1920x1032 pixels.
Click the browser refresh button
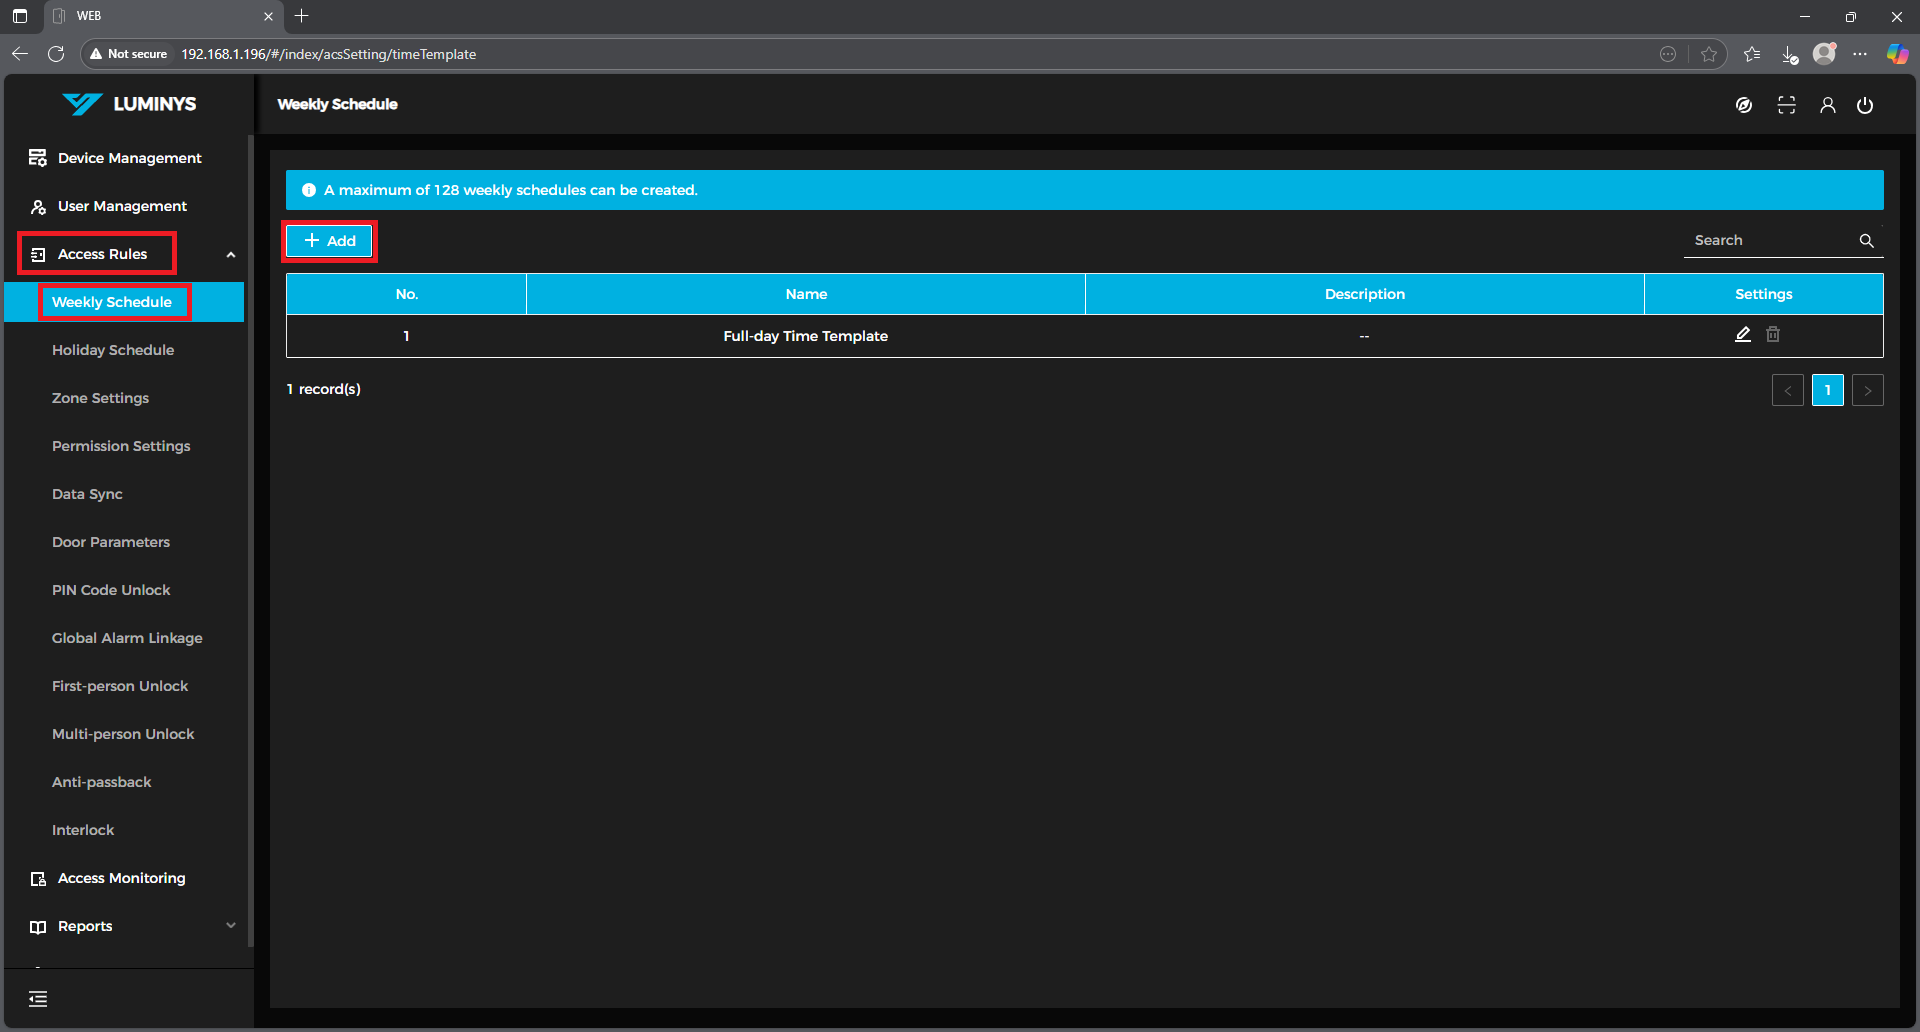pyautogui.click(x=56, y=54)
